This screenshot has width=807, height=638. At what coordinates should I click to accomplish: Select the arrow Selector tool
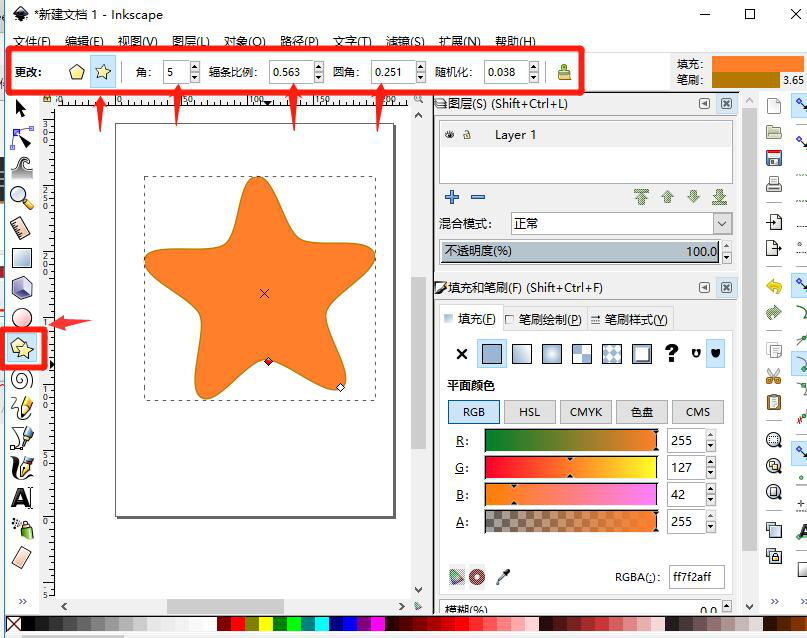point(22,108)
